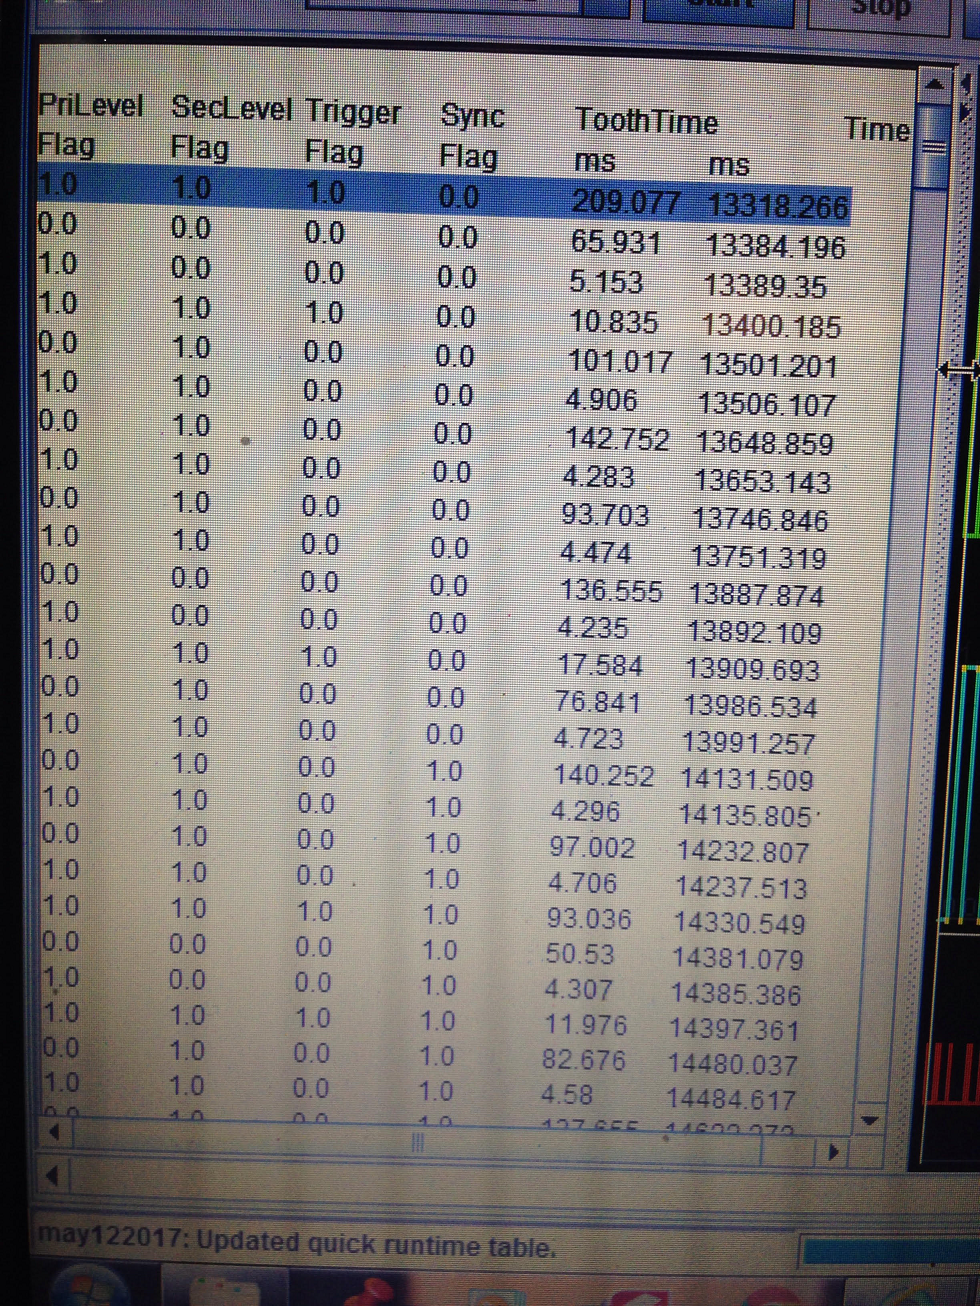The height and width of the screenshot is (1306, 980).
Task: Click the Time value 13751.319
Action: 759,557
